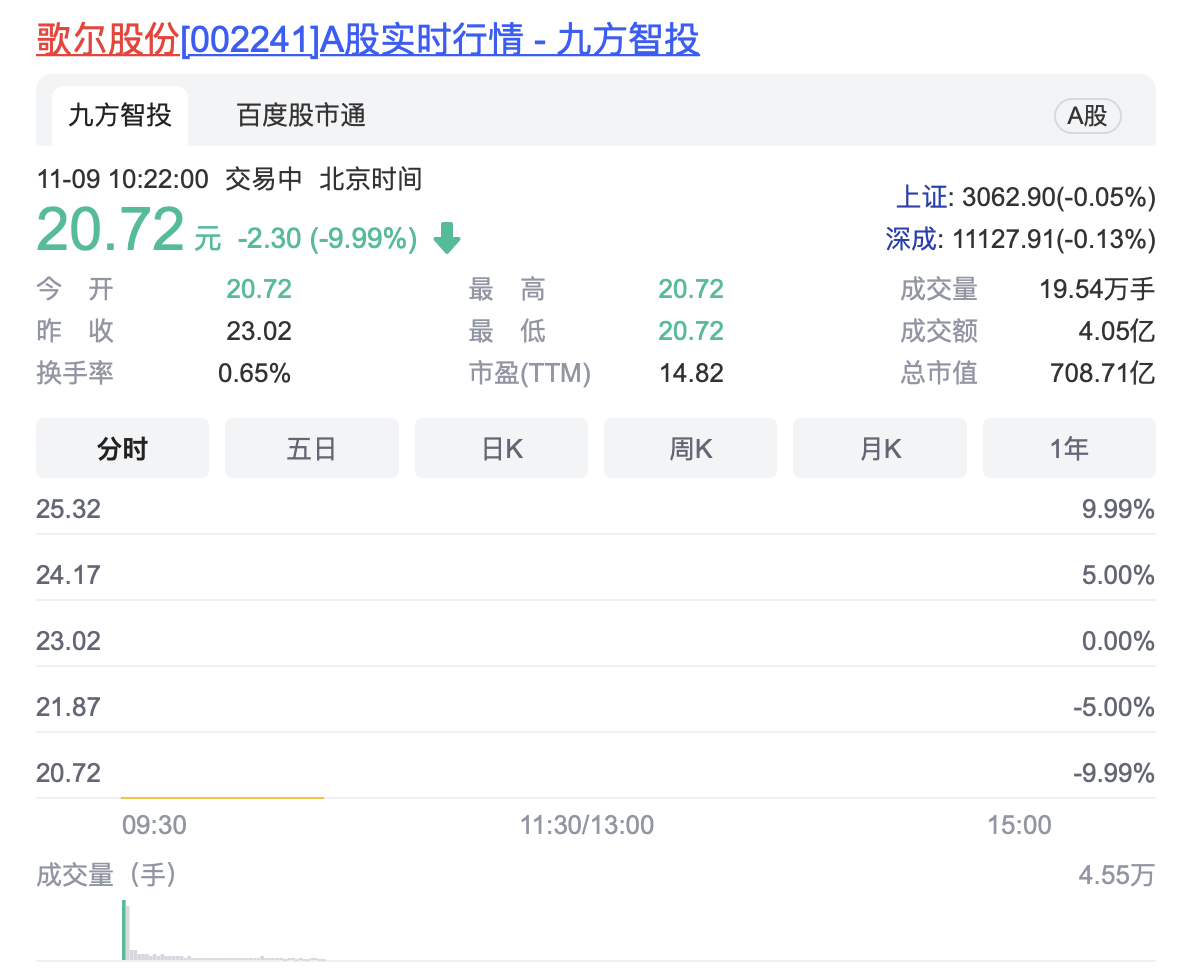Image resolution: width=1180 pixels, height=968 pixels.
Task: Click the A股 market badge
Action: 1087,116
